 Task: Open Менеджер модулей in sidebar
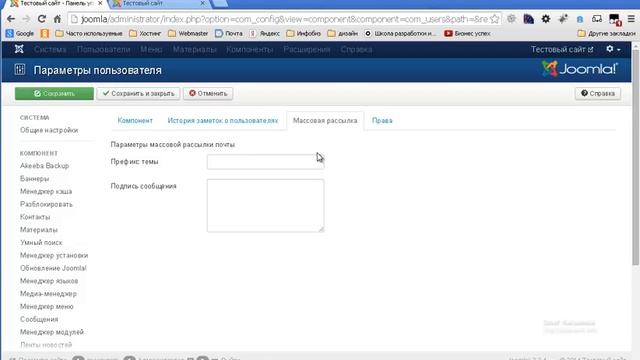pyautogui.click(x=52, y=332)
